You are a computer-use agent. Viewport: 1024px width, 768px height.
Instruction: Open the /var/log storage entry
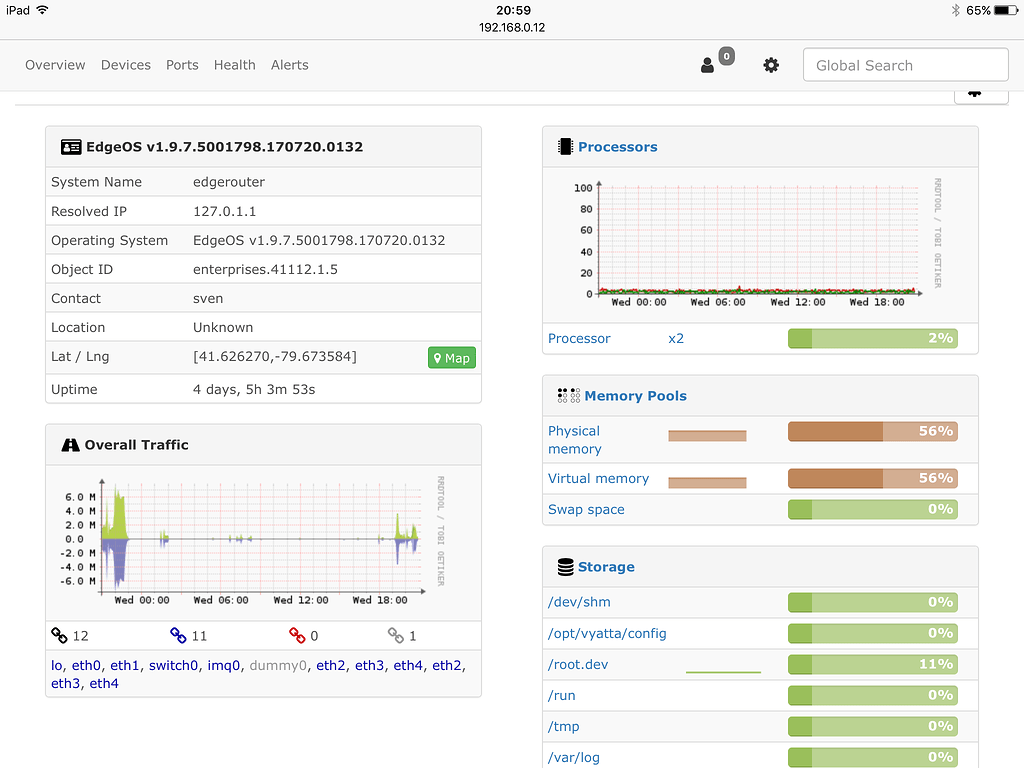click(574, 757)
